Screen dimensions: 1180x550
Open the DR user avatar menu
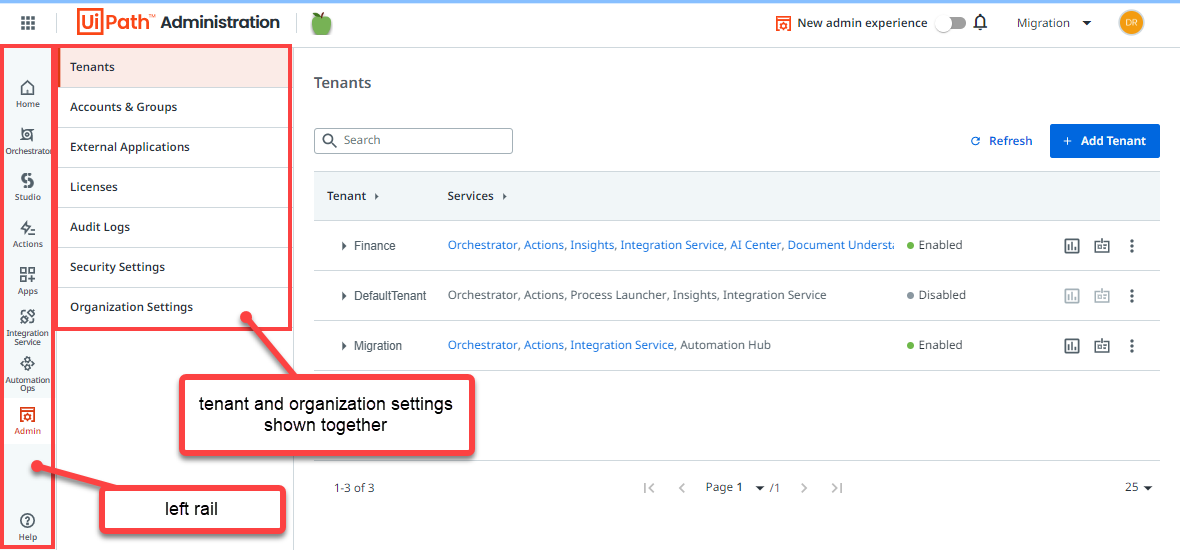[1130, 23]
